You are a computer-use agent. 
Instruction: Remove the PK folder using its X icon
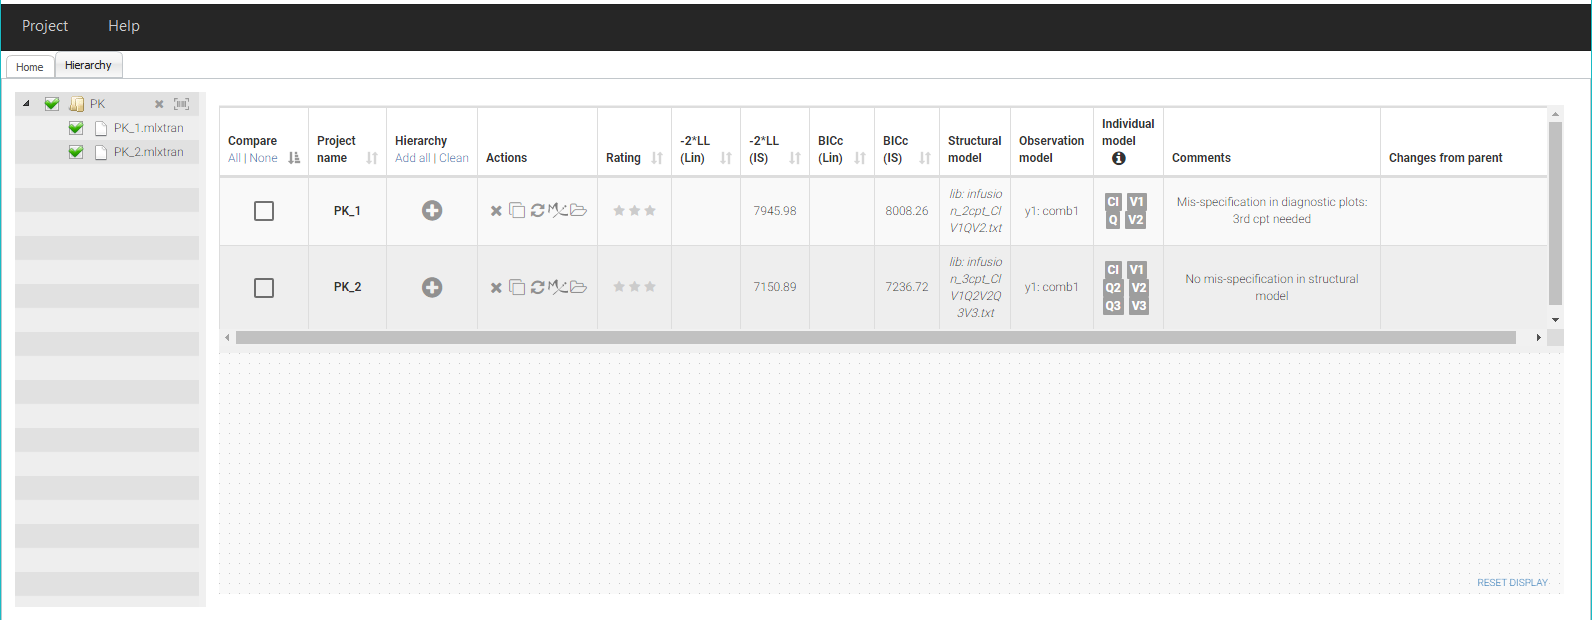159,104
